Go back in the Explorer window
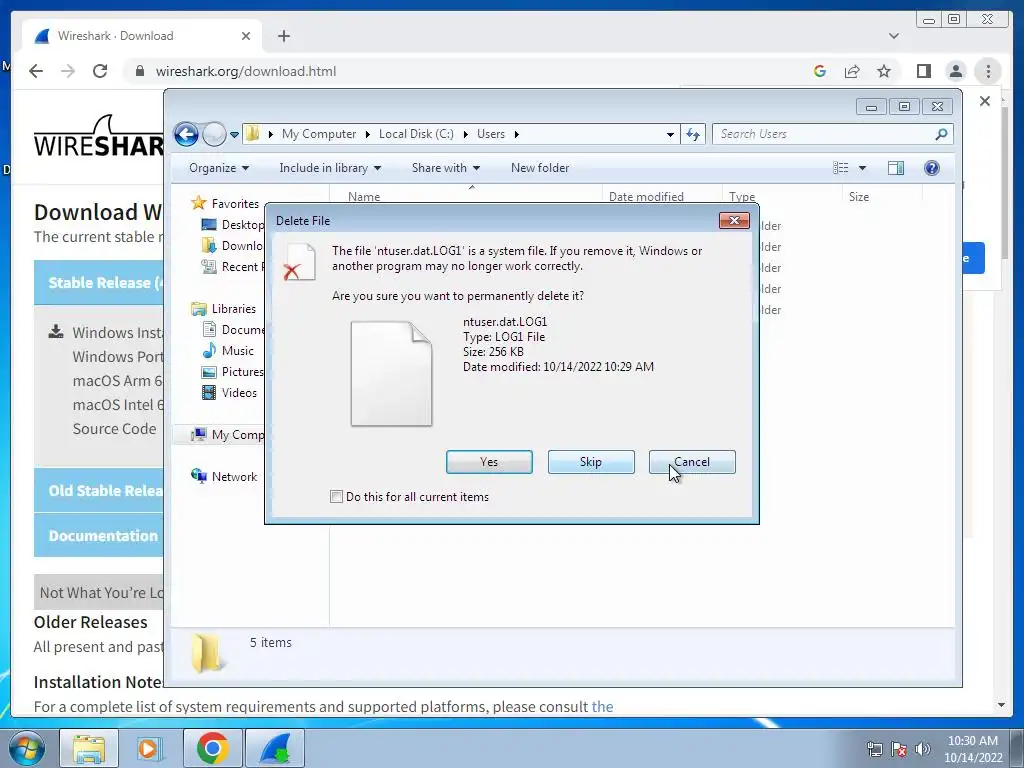The height and width of the screenshot is (768, 1024). 186,135
